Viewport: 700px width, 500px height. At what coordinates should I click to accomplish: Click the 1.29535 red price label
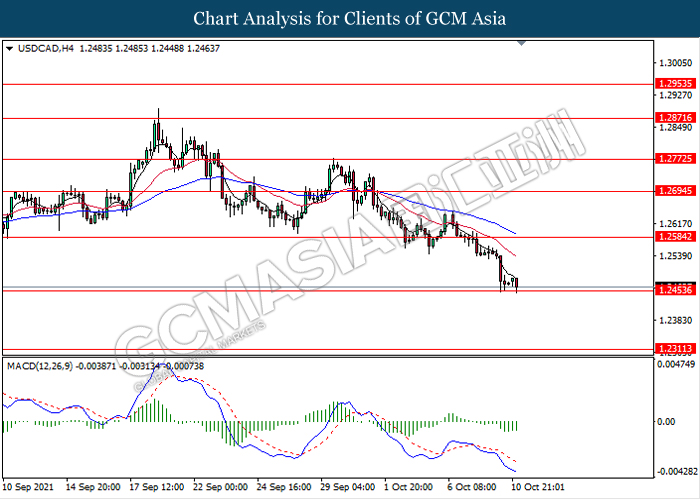[676, 83]
